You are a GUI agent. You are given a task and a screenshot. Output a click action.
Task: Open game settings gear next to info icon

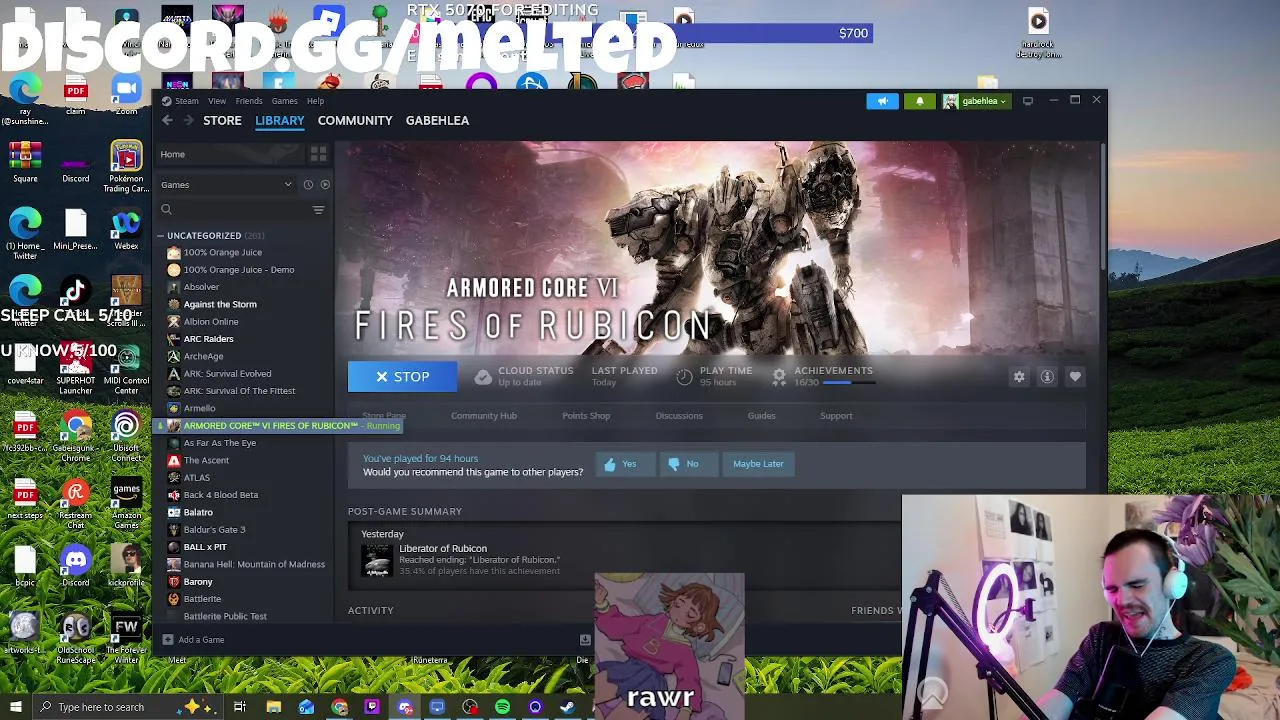pyautogui.click(x=1019, y=377)
